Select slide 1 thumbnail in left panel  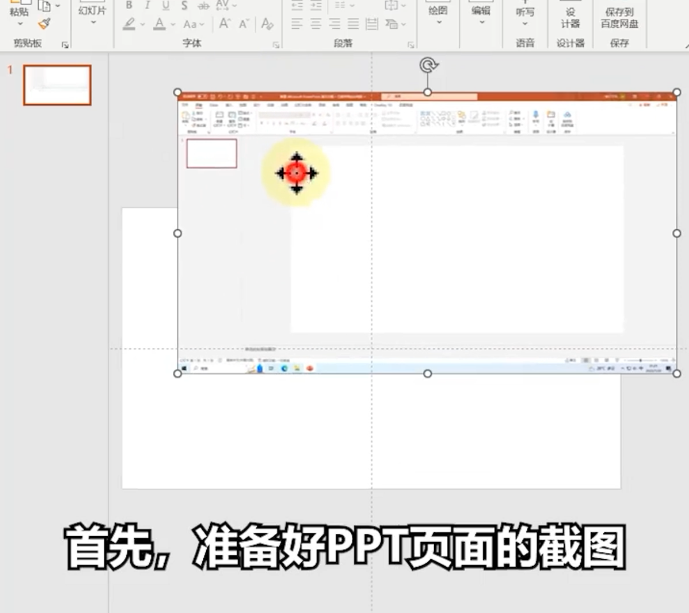57,85
